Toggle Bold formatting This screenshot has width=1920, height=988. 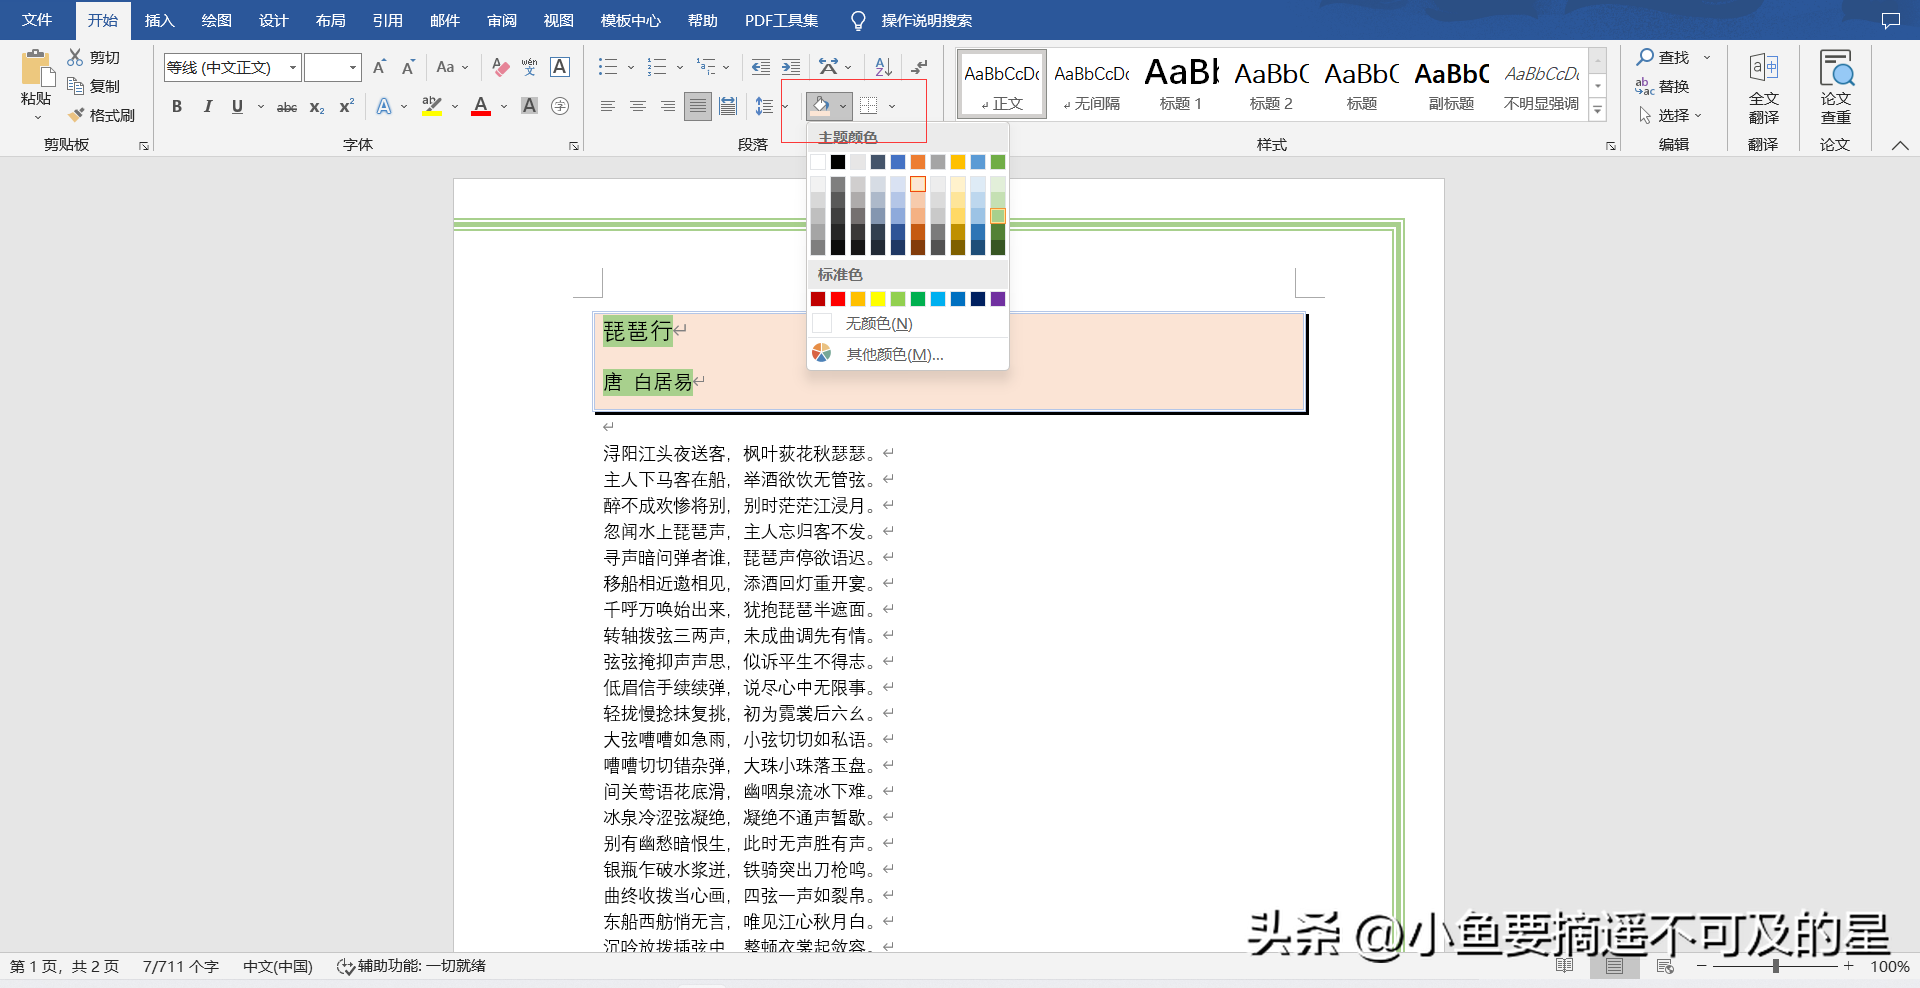pos(177,106)
